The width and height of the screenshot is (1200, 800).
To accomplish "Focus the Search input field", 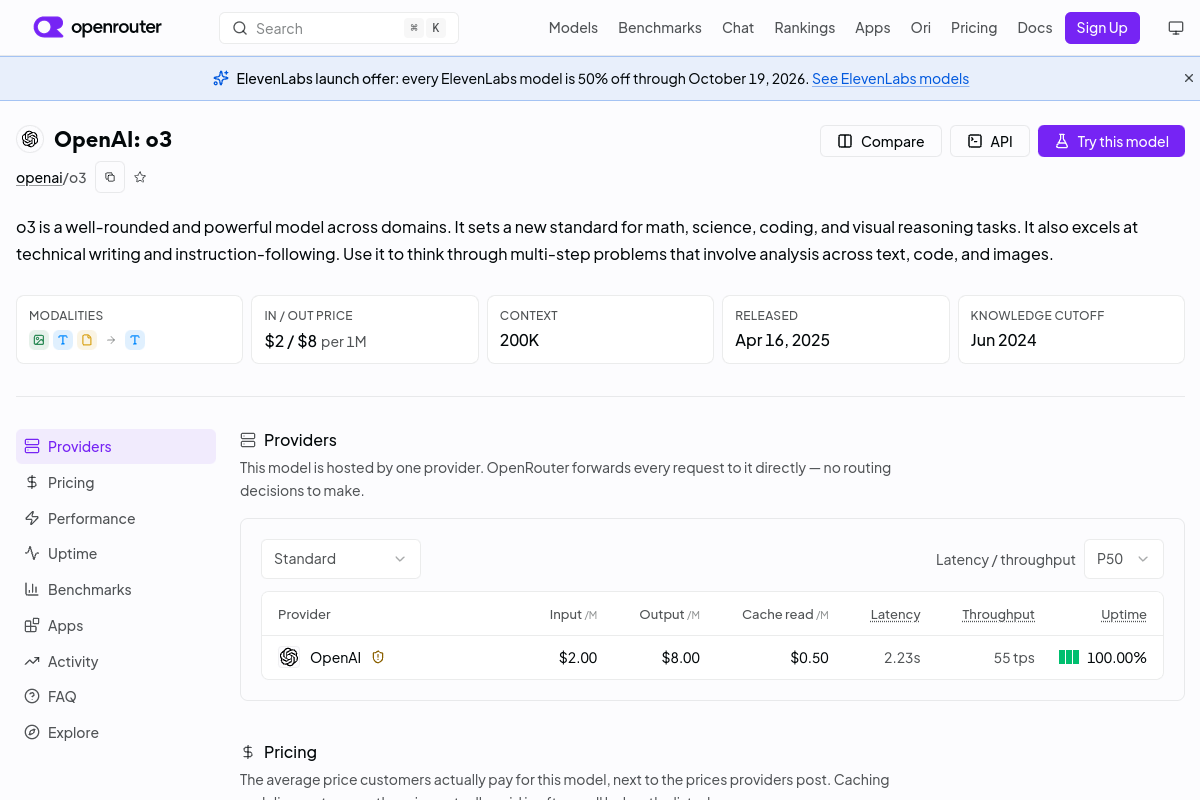I will pos(339,28).
